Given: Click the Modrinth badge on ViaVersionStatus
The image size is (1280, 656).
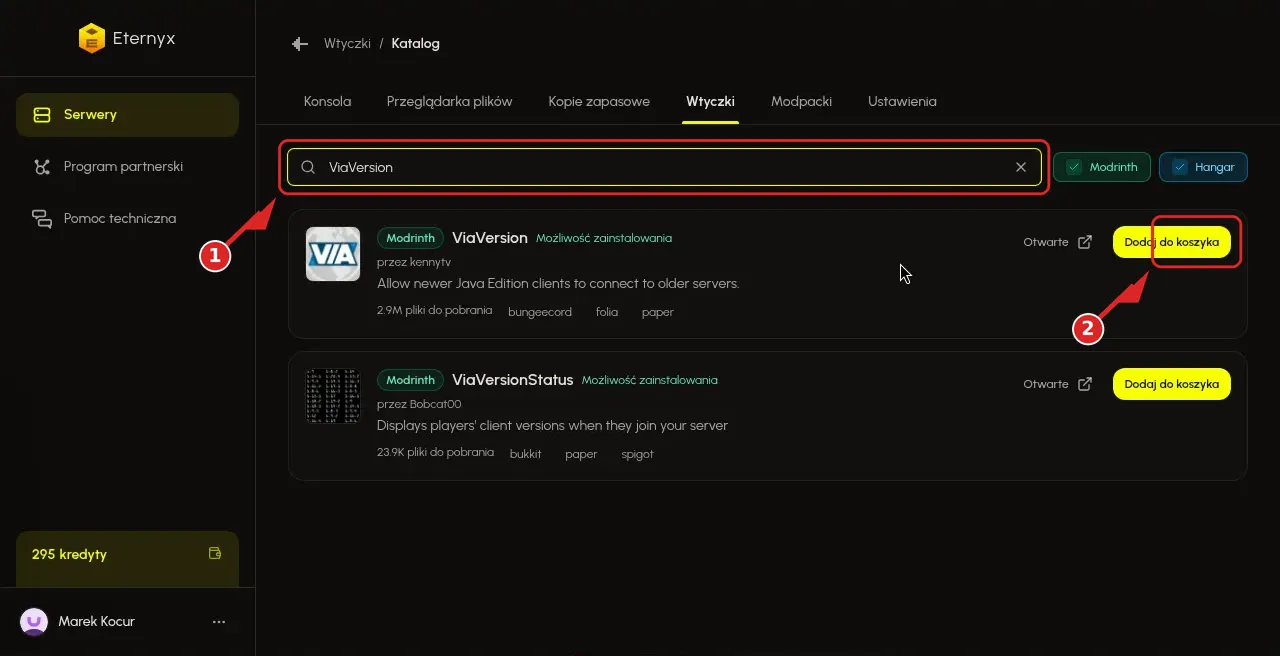Looking at the screenshot, I should click(411, 380).
